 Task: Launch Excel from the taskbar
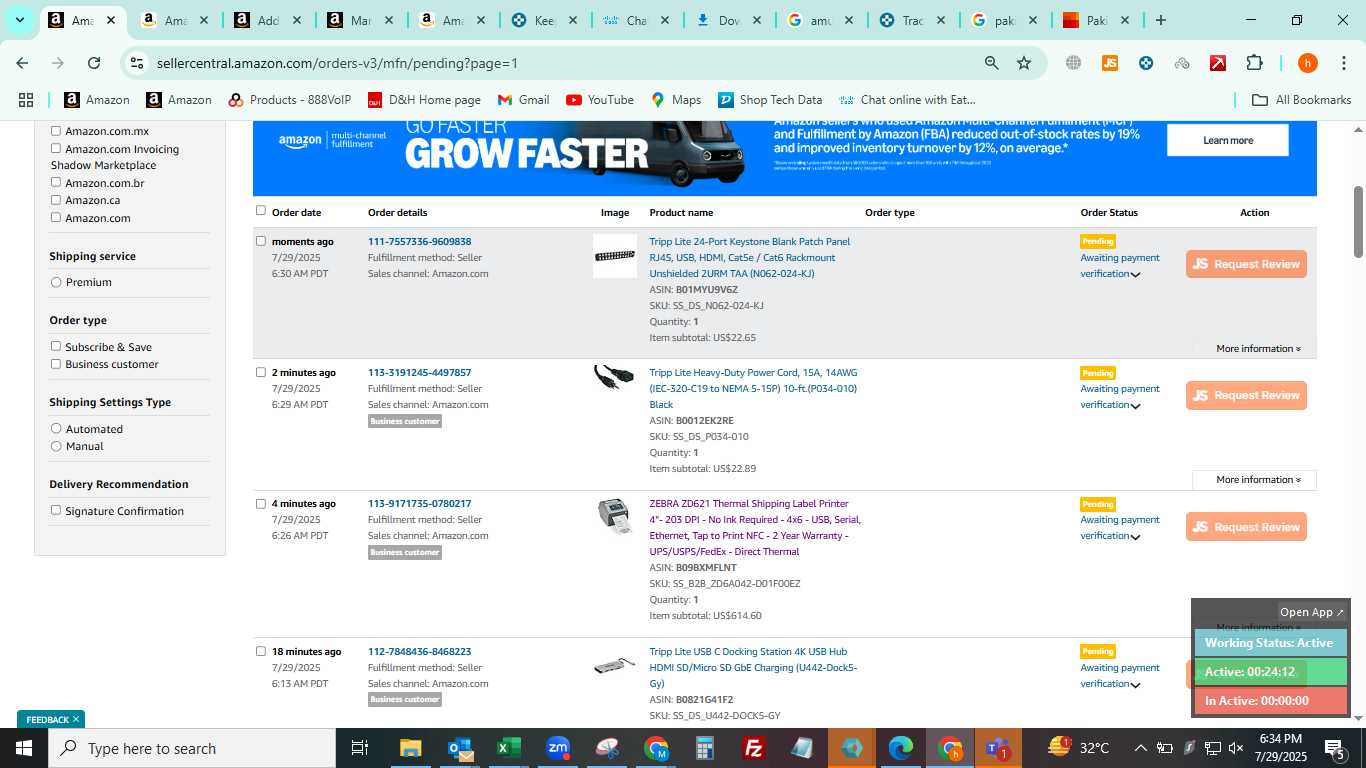pyautogui.click(x=509, y=748)
